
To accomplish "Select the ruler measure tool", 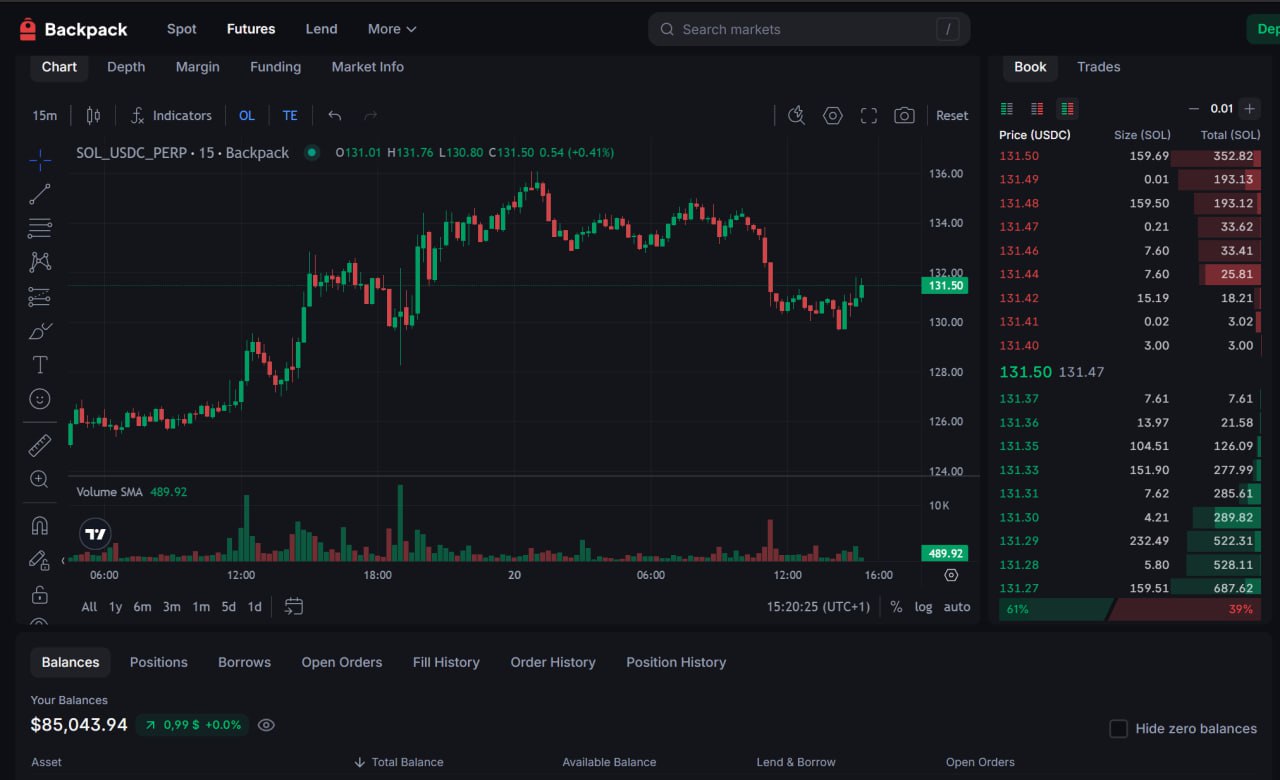I will pos(40,445).
